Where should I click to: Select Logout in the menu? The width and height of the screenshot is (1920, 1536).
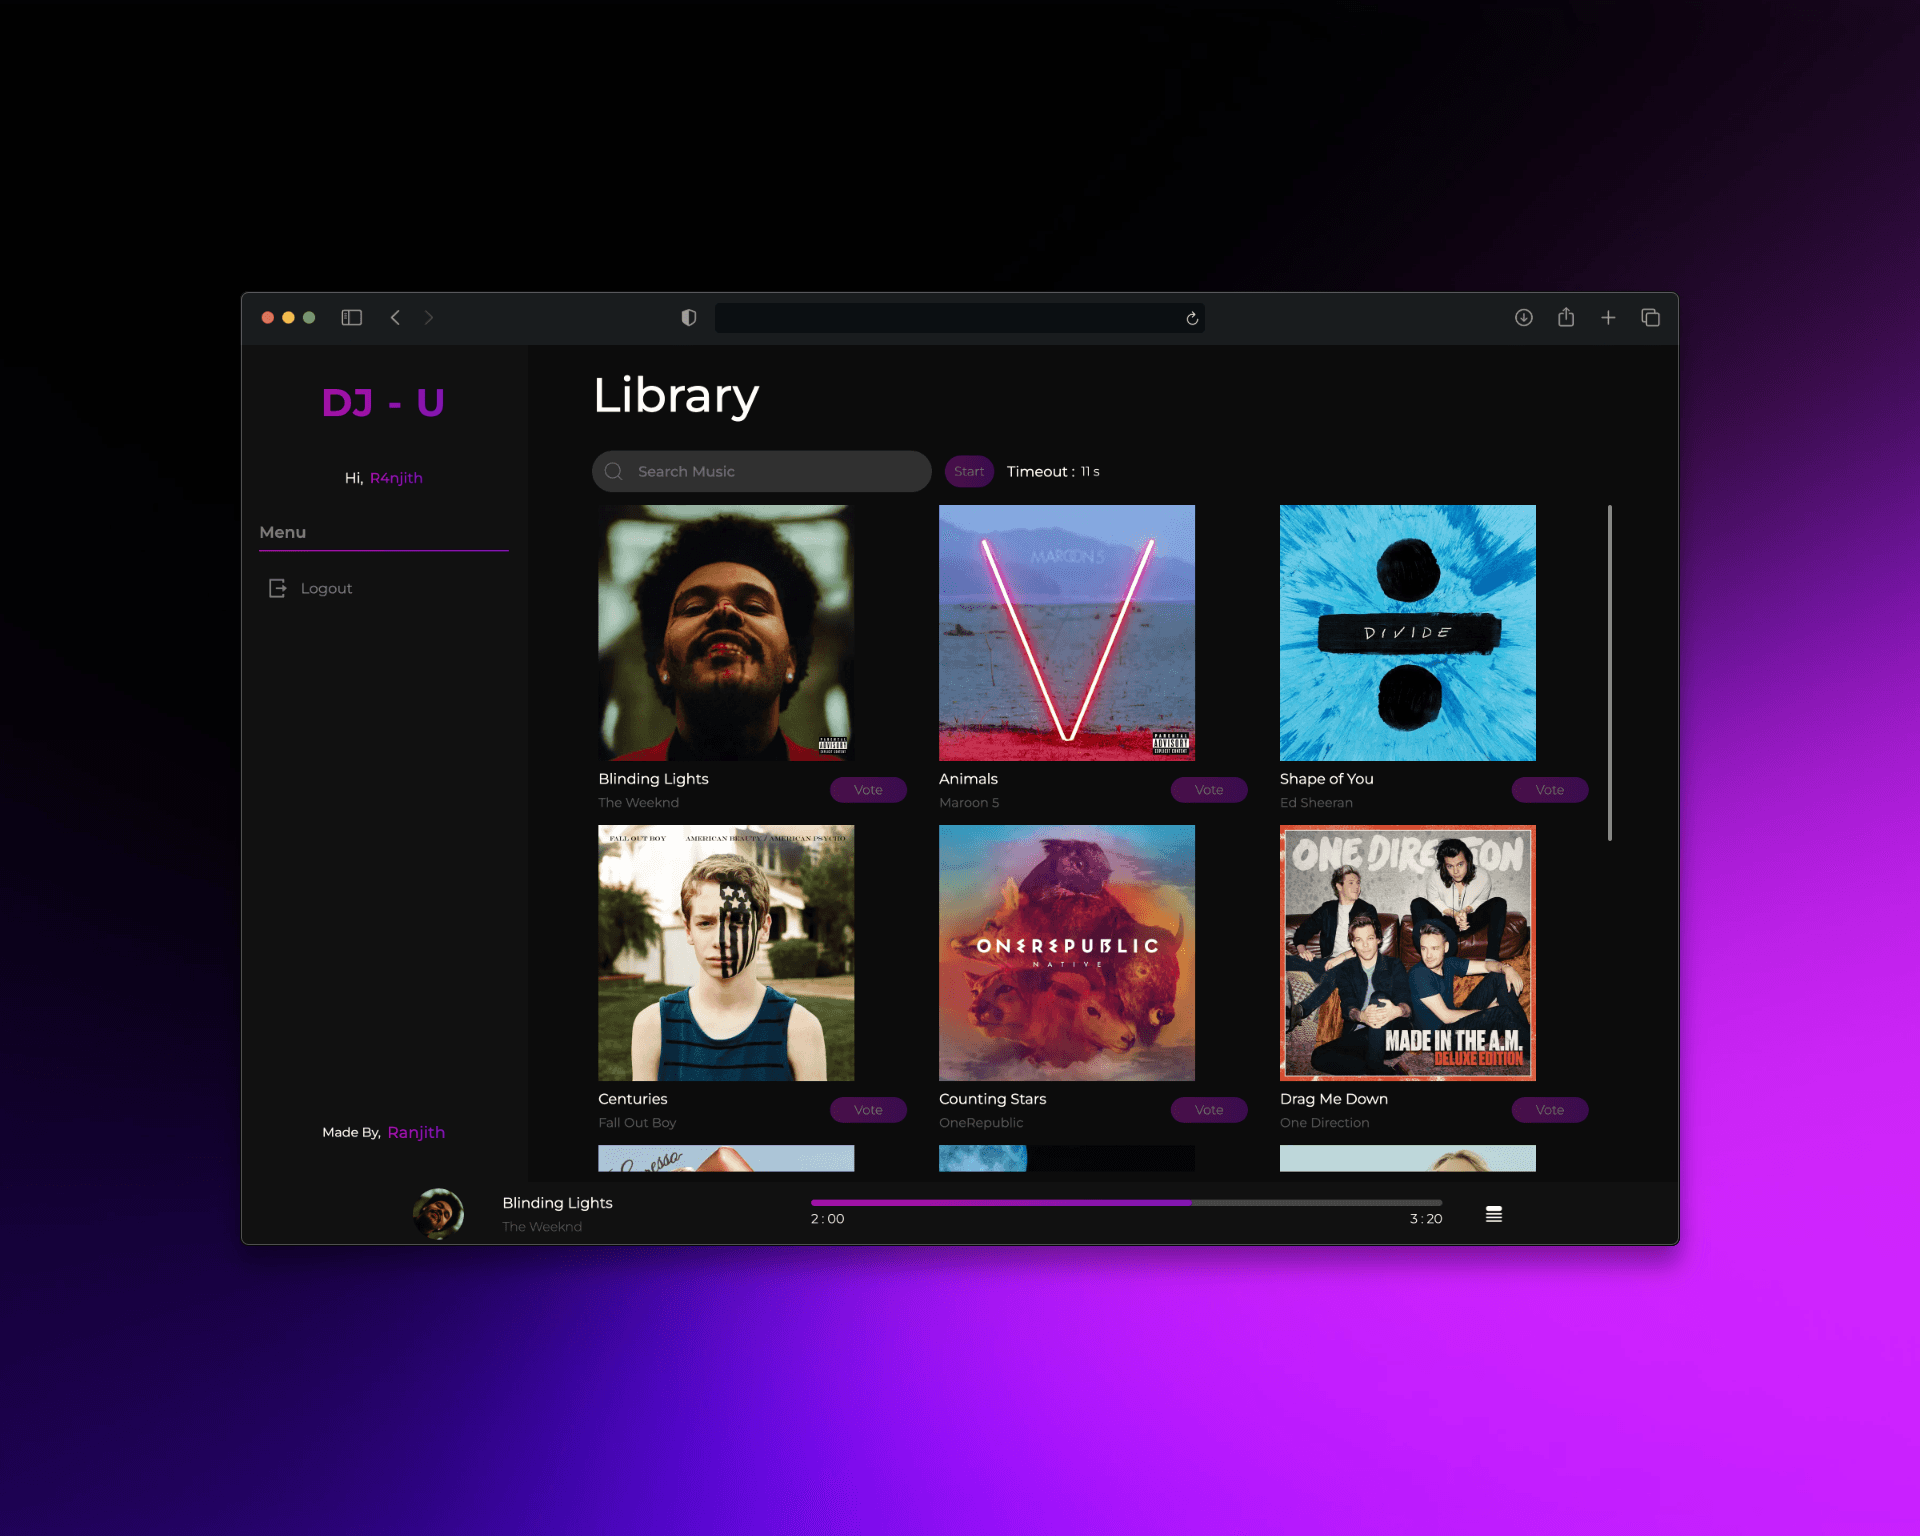326,588
